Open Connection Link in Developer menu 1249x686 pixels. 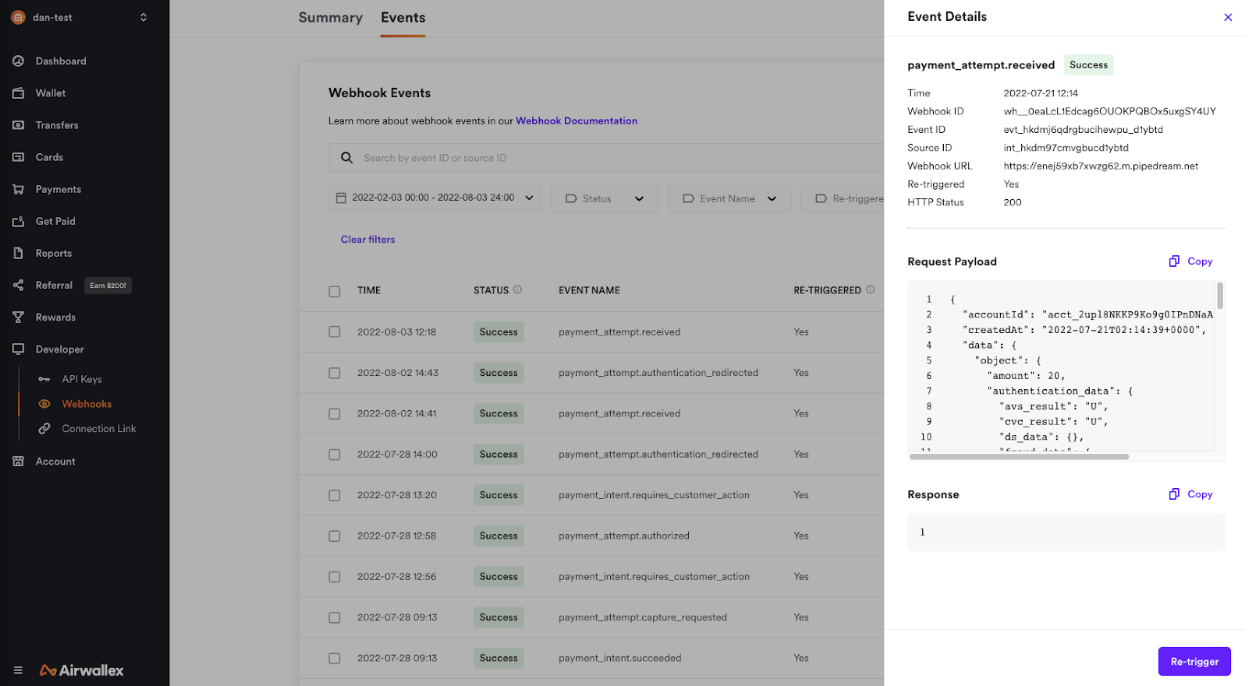pyautogui.click(x=98, y=428)
